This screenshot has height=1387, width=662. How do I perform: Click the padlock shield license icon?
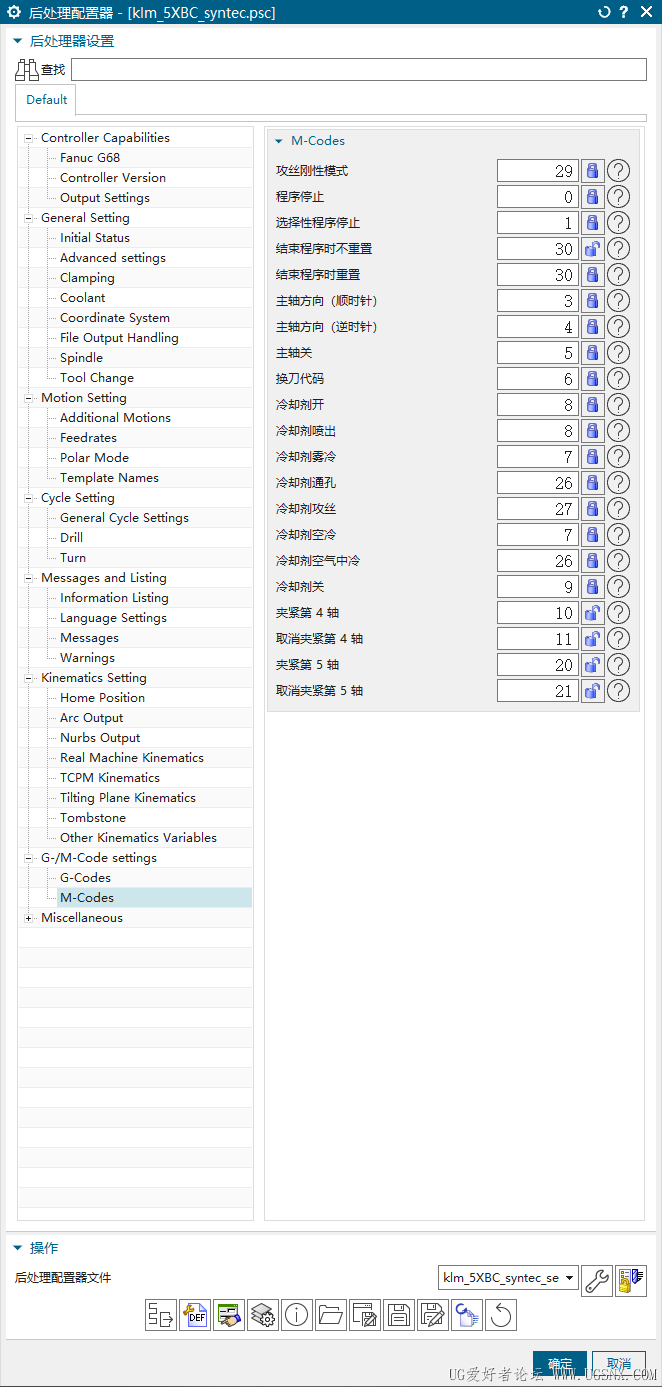pyautogui.click(x=631, y=1281)
